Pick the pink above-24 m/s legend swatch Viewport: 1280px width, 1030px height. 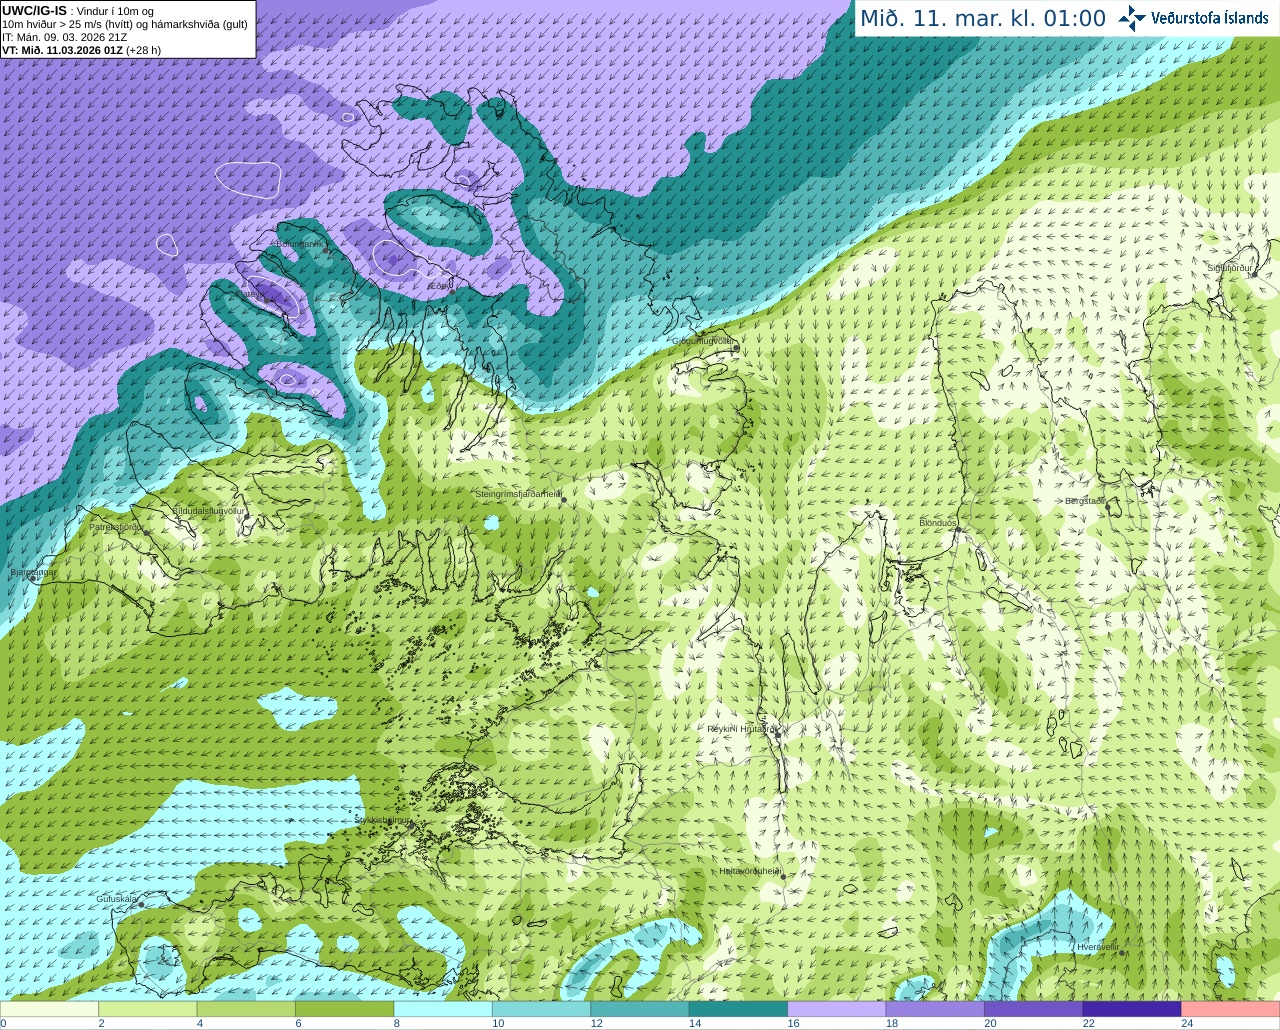tap(1231, 1009)
